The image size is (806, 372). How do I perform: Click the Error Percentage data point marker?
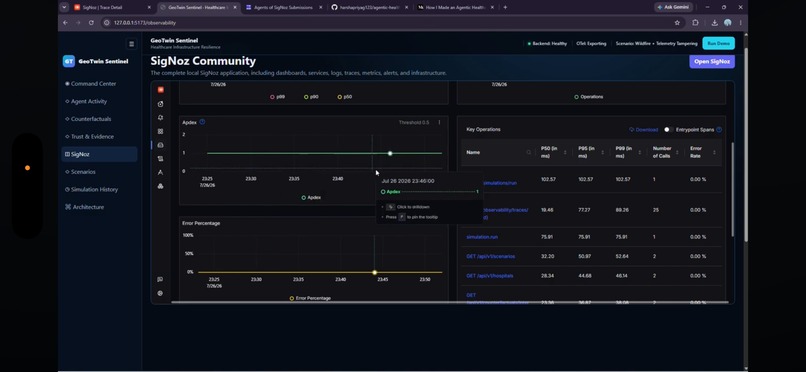click(x=374, y=272)
